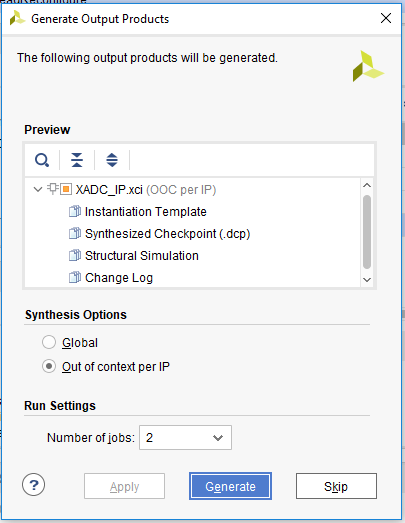Select the Change Log tree item
This screenshot has width=405, height=523.
tap(119, 278)
